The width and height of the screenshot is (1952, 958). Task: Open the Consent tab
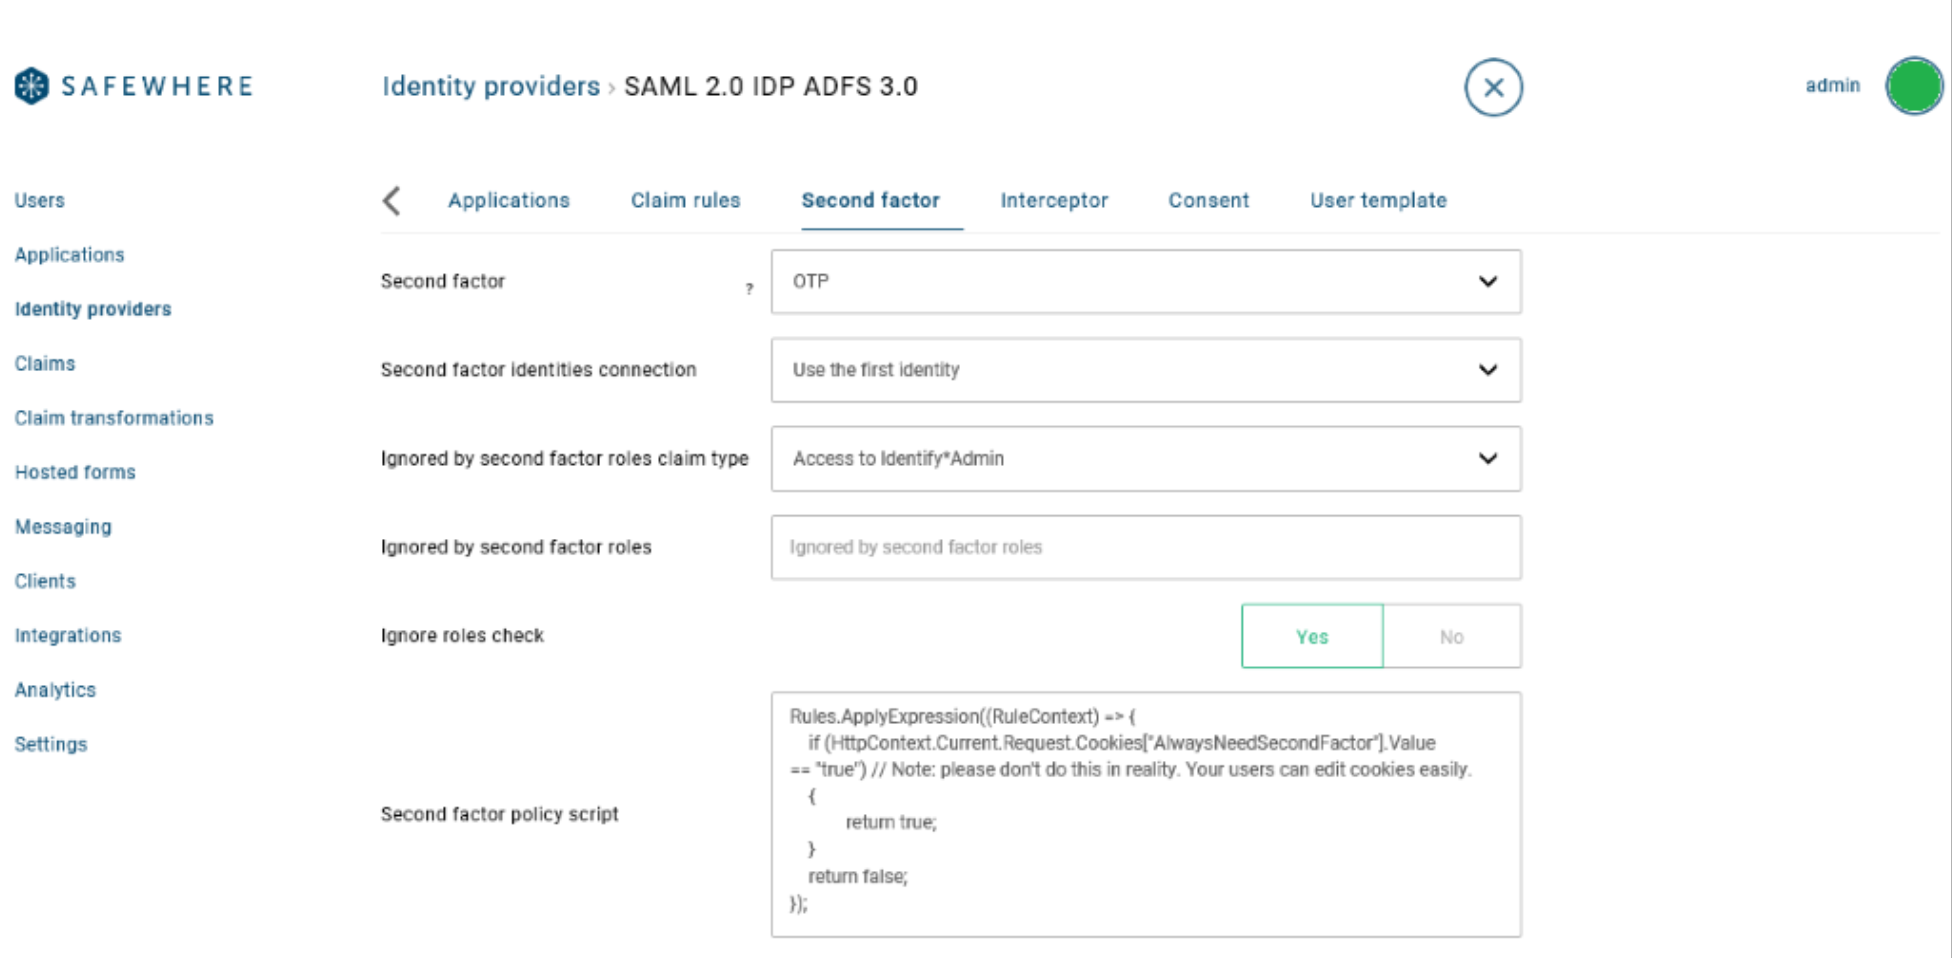tap(1208, 200)
